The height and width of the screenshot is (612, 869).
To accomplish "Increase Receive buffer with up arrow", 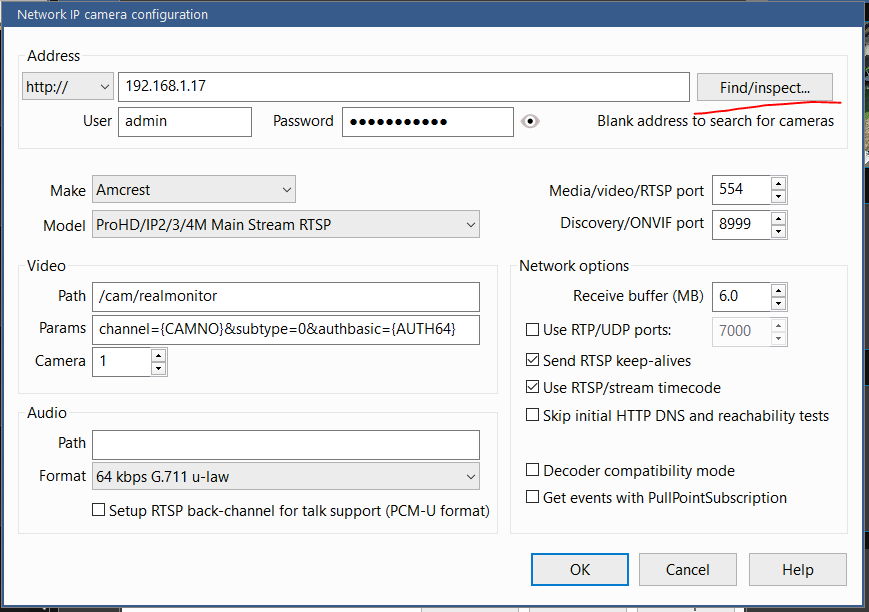I will pos(779,290).
